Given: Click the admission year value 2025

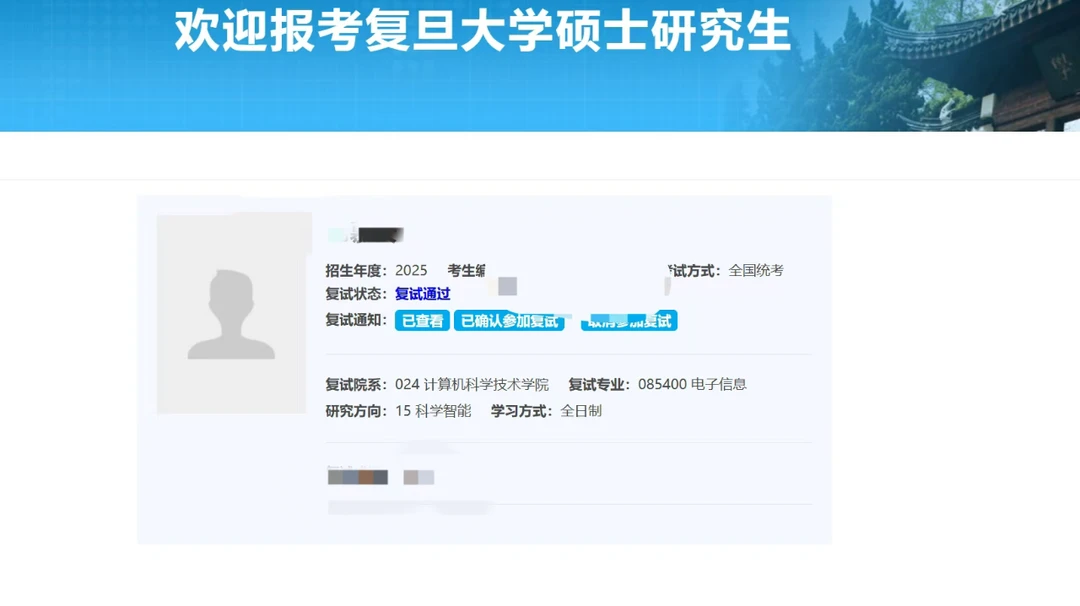Looking at the screenshot, I should tap(411, 271).
